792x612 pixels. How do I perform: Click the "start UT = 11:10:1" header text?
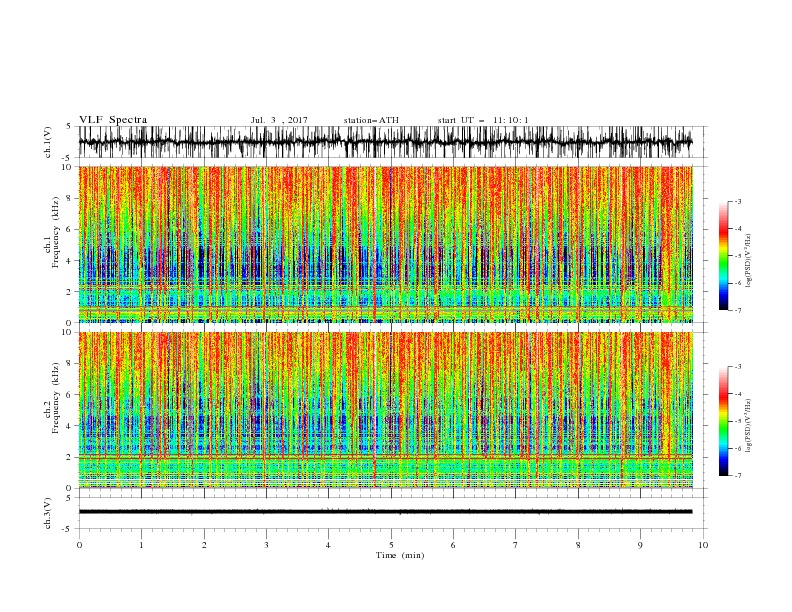(x=483, y=120)
